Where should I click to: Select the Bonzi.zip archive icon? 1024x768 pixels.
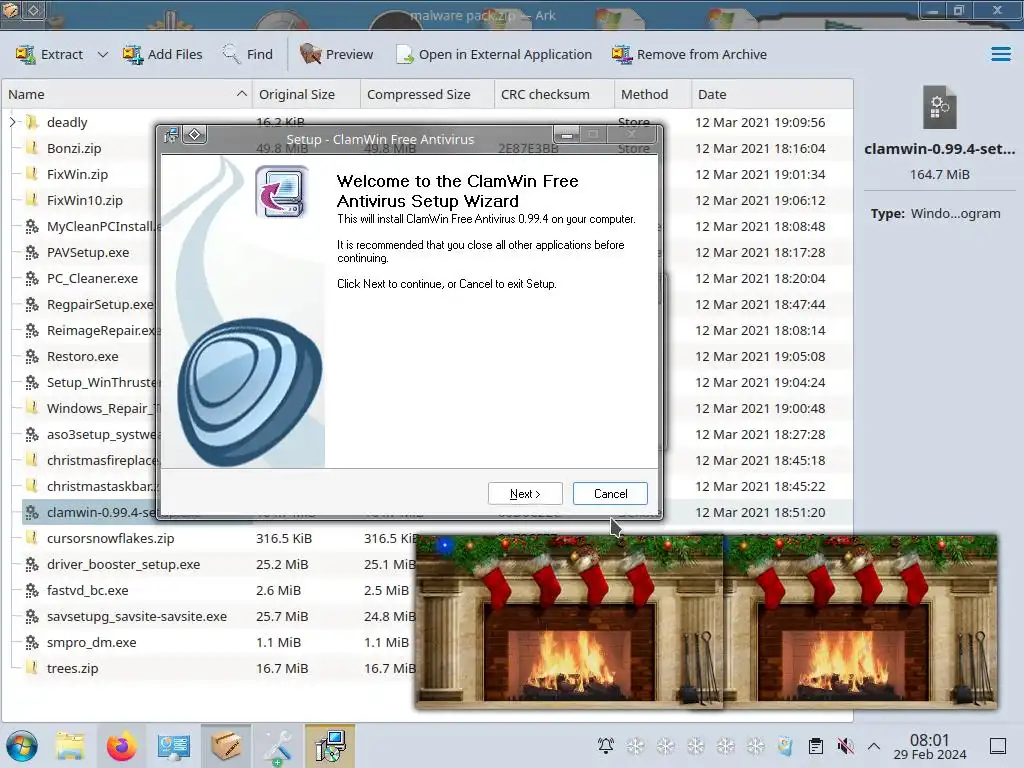pos(31,148)
